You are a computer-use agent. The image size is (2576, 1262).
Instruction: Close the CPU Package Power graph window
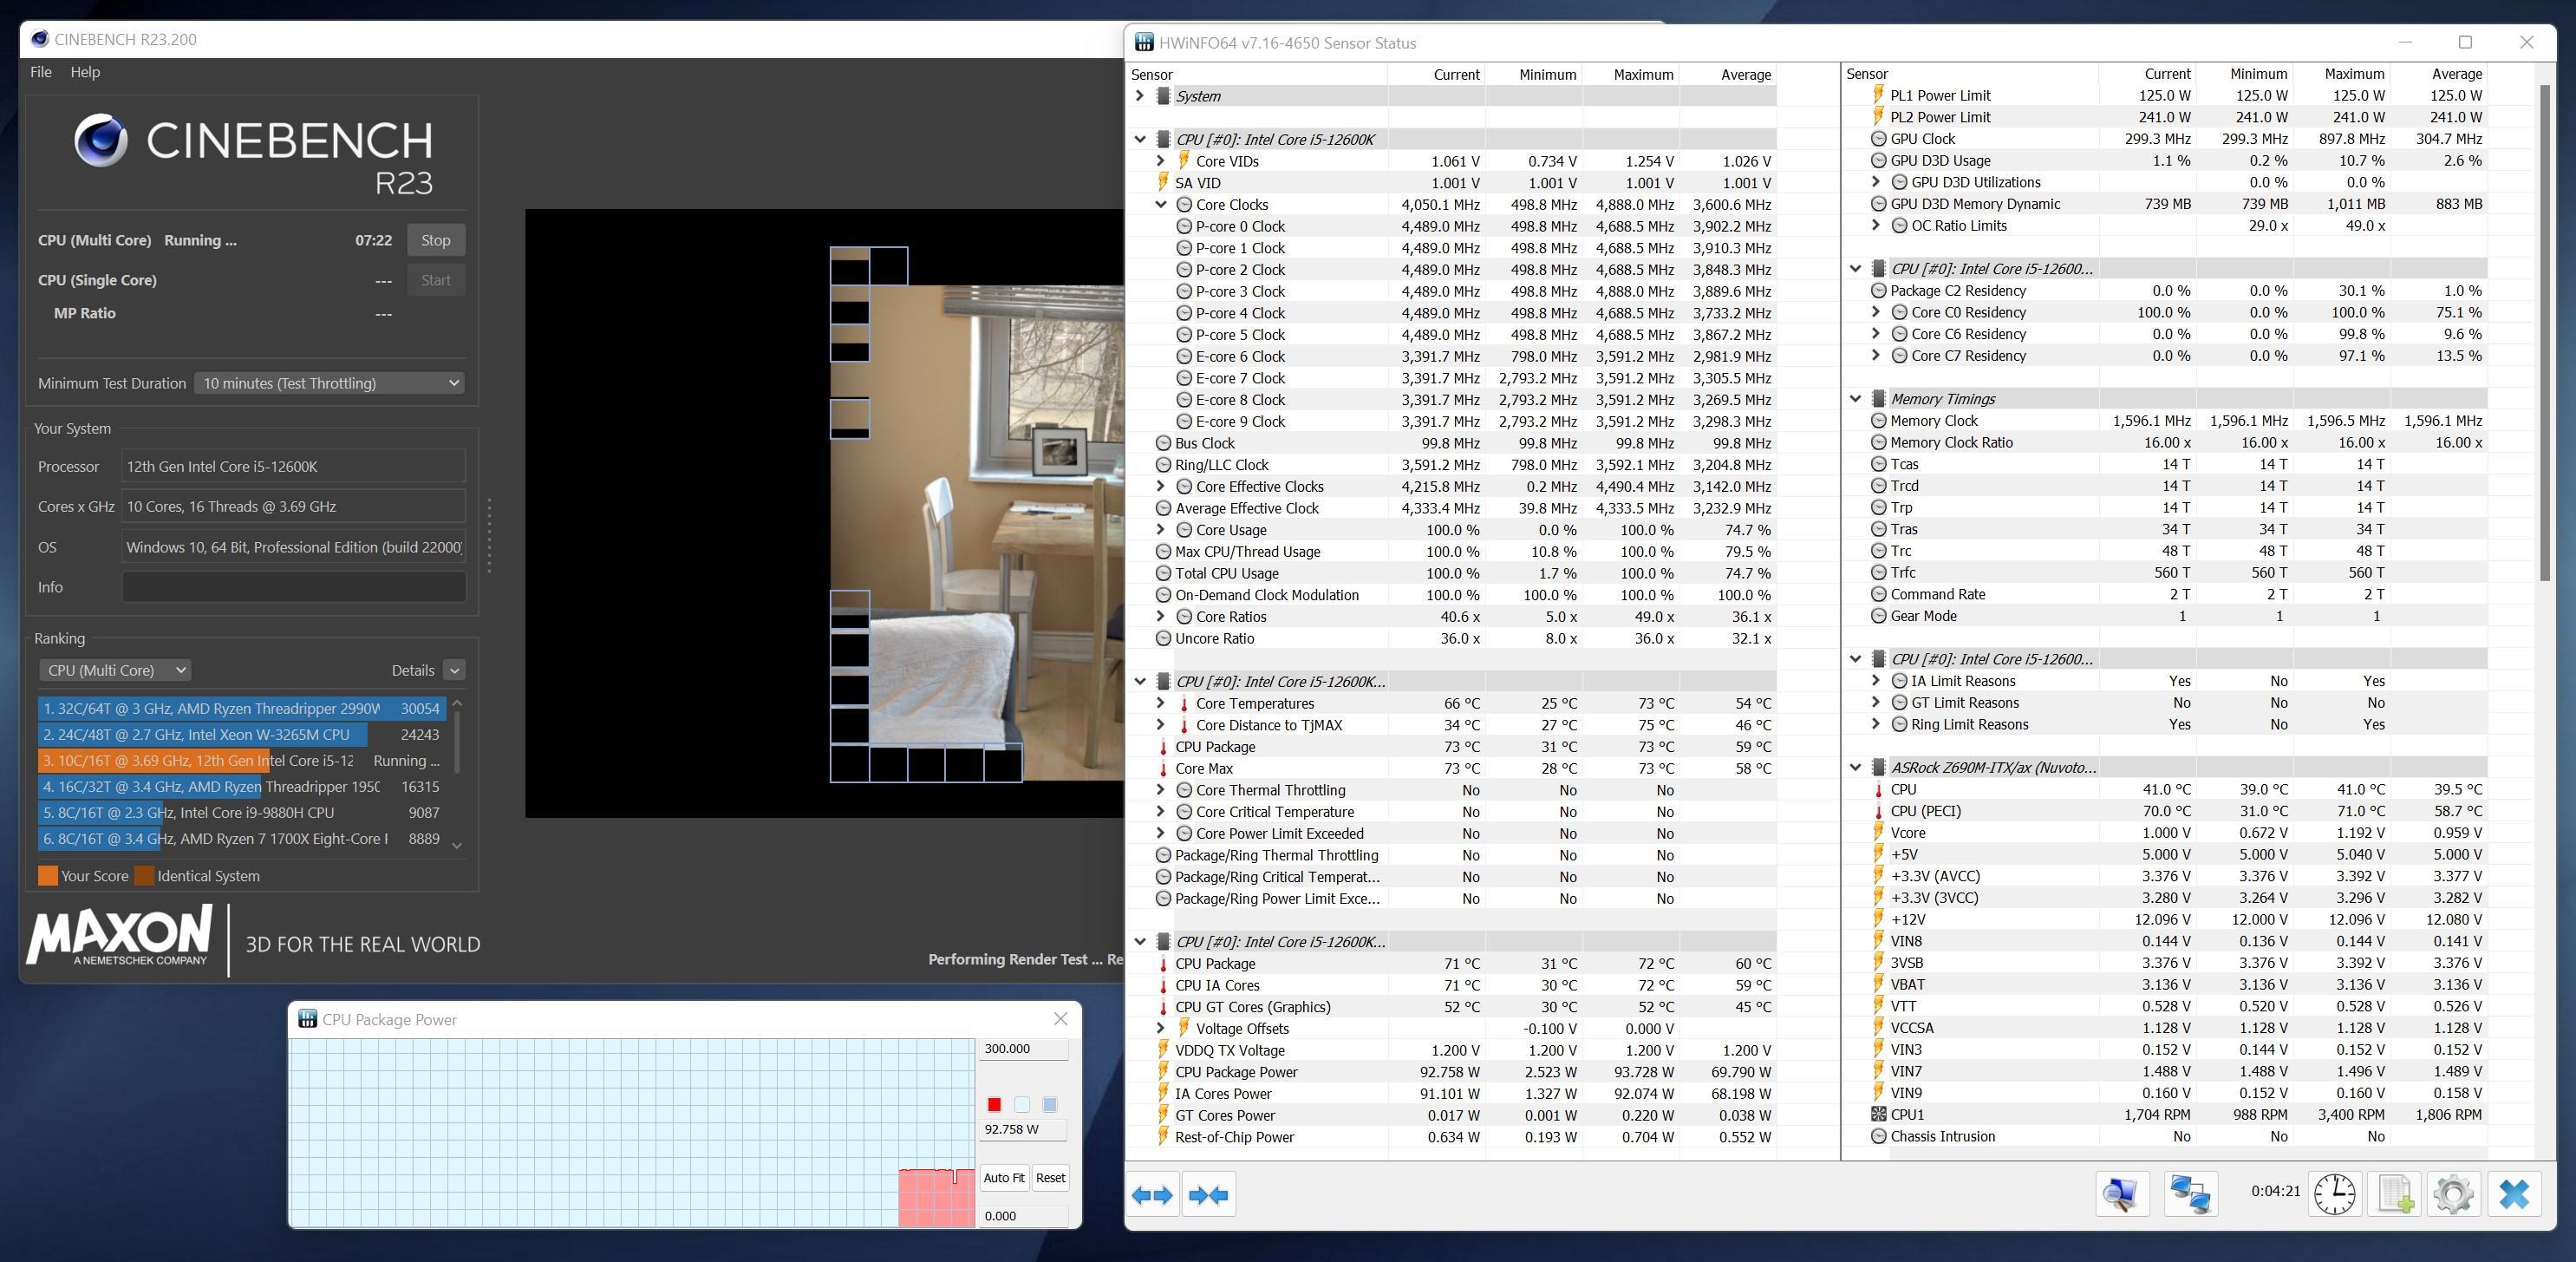click(1061, 1019)
